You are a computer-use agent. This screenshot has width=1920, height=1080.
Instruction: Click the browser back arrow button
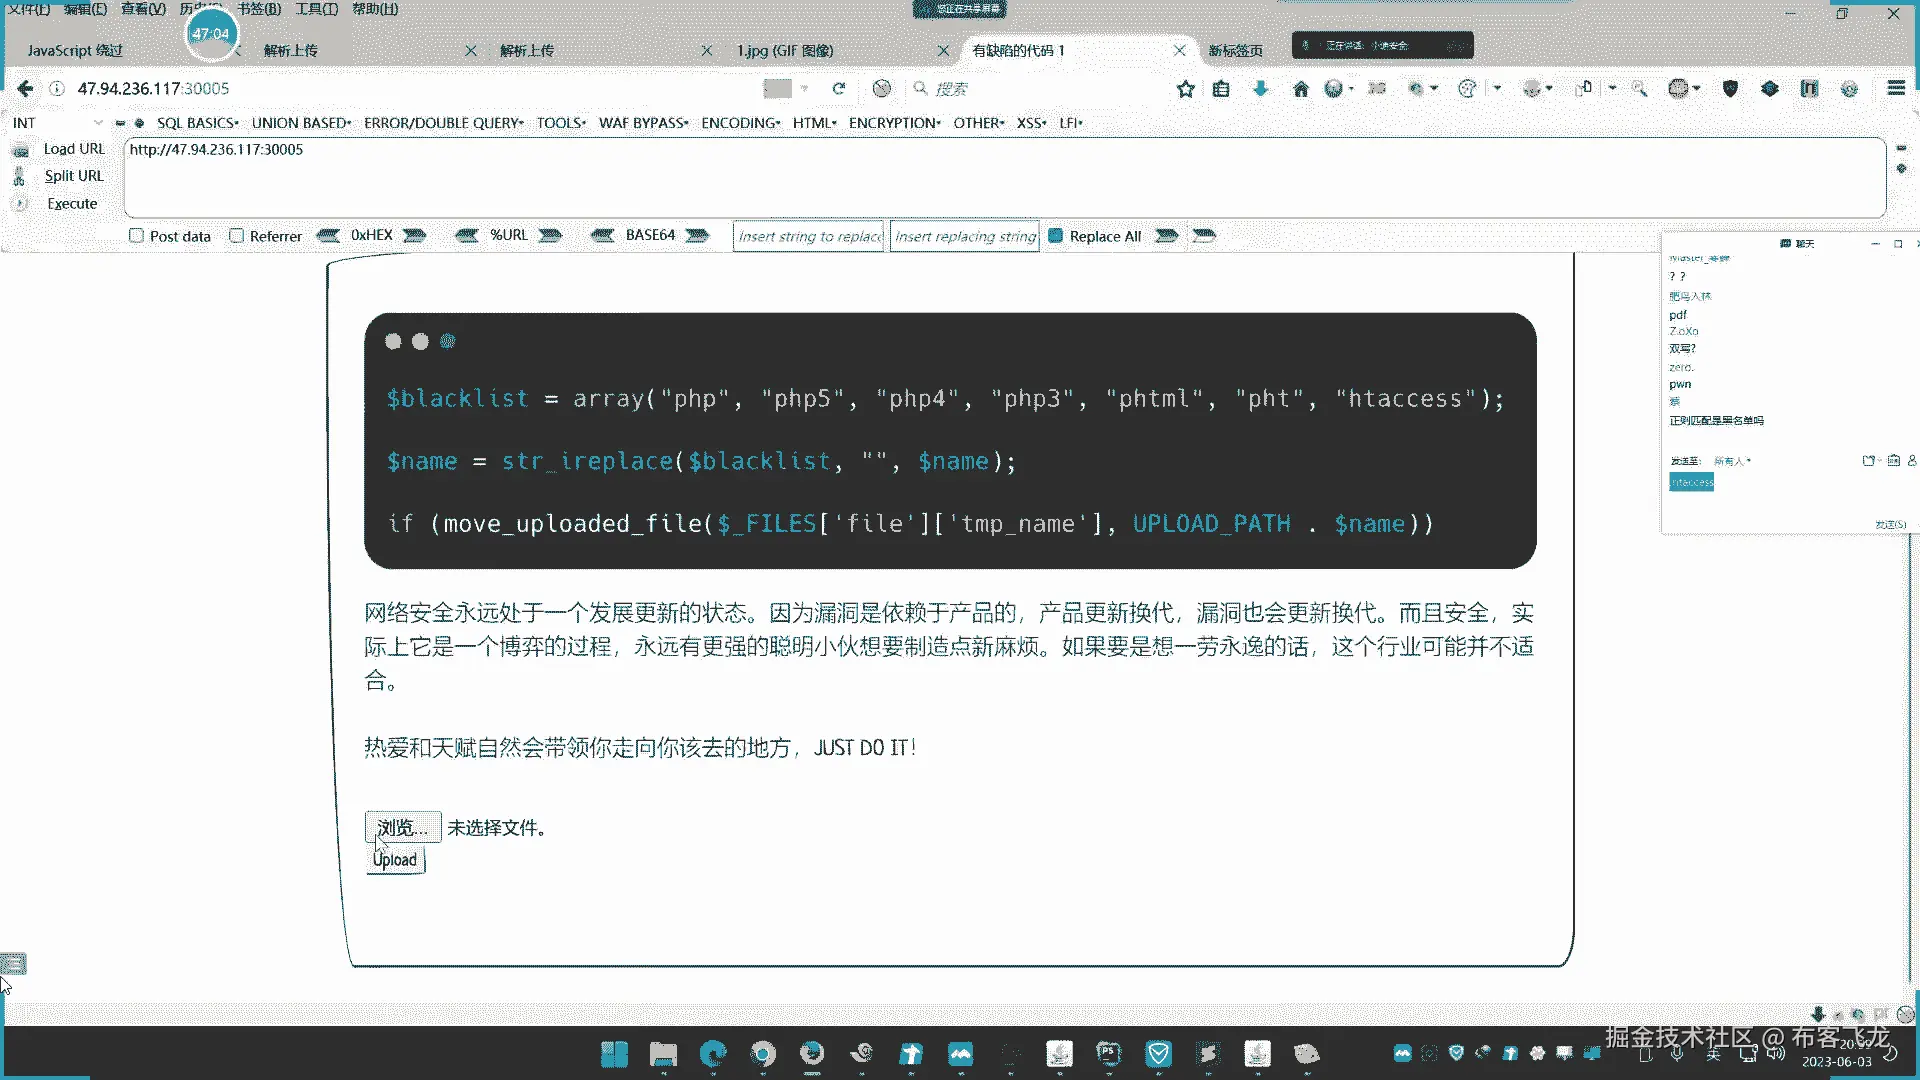tap(25, 89)
